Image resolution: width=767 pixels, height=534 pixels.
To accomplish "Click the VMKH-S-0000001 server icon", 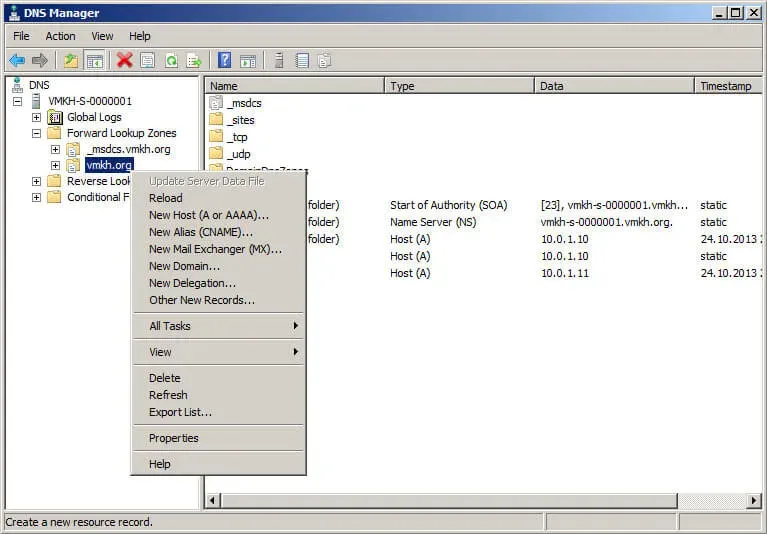I will tap(36, 101).
